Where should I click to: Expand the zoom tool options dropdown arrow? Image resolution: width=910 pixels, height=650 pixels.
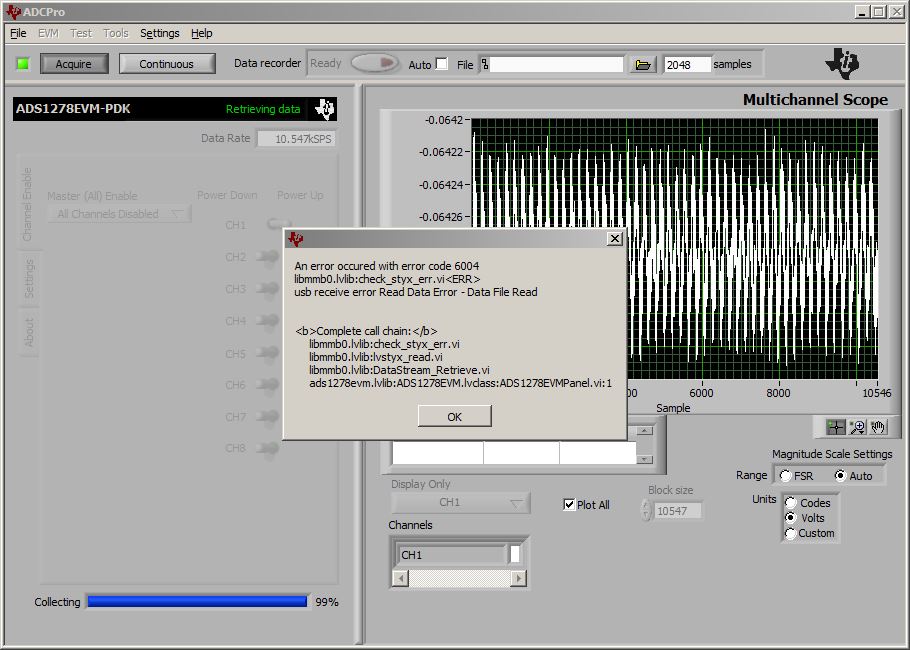(862, 432)
